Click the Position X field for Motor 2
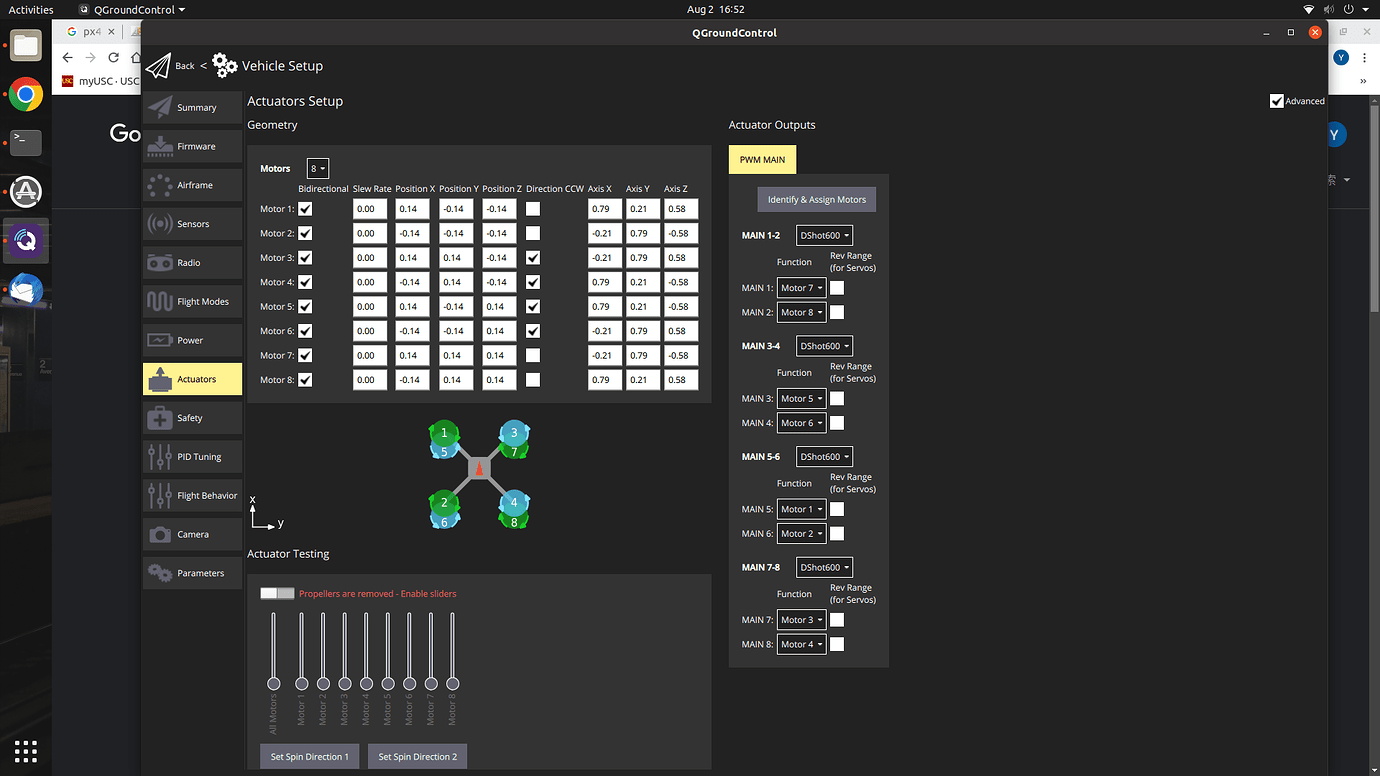 click(411, 233)
